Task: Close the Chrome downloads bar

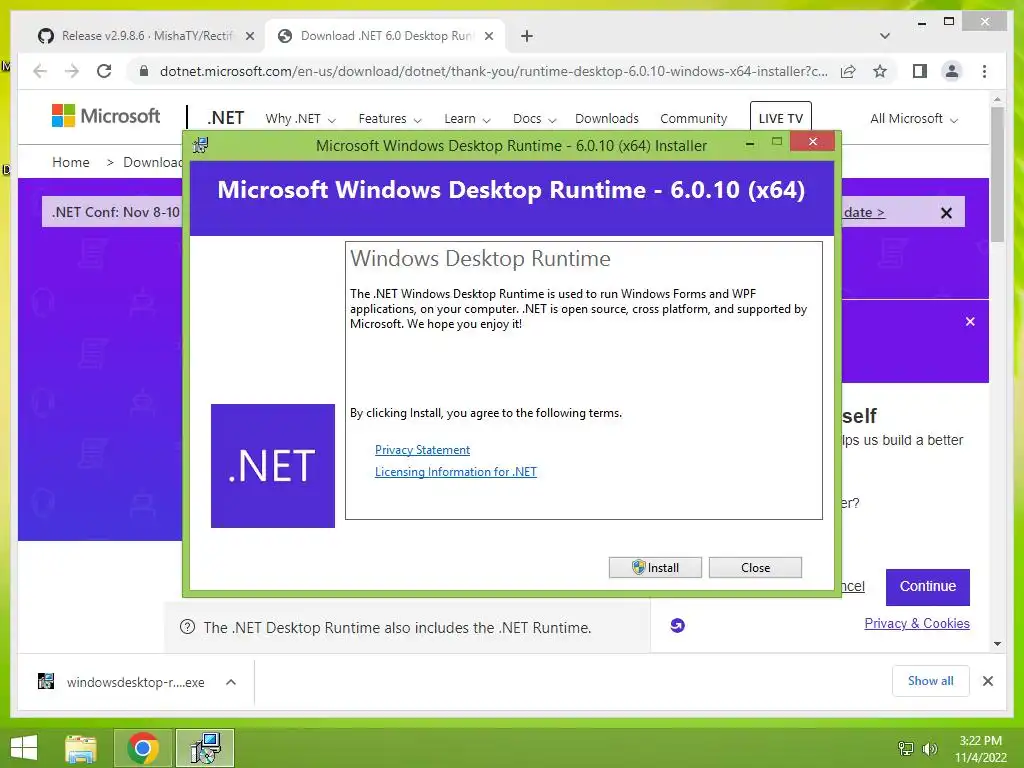Action: 987,681
